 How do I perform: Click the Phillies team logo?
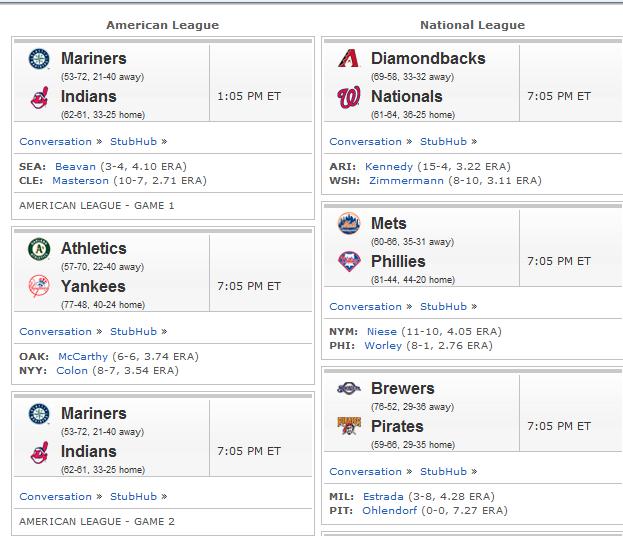[x=349, y=261]
